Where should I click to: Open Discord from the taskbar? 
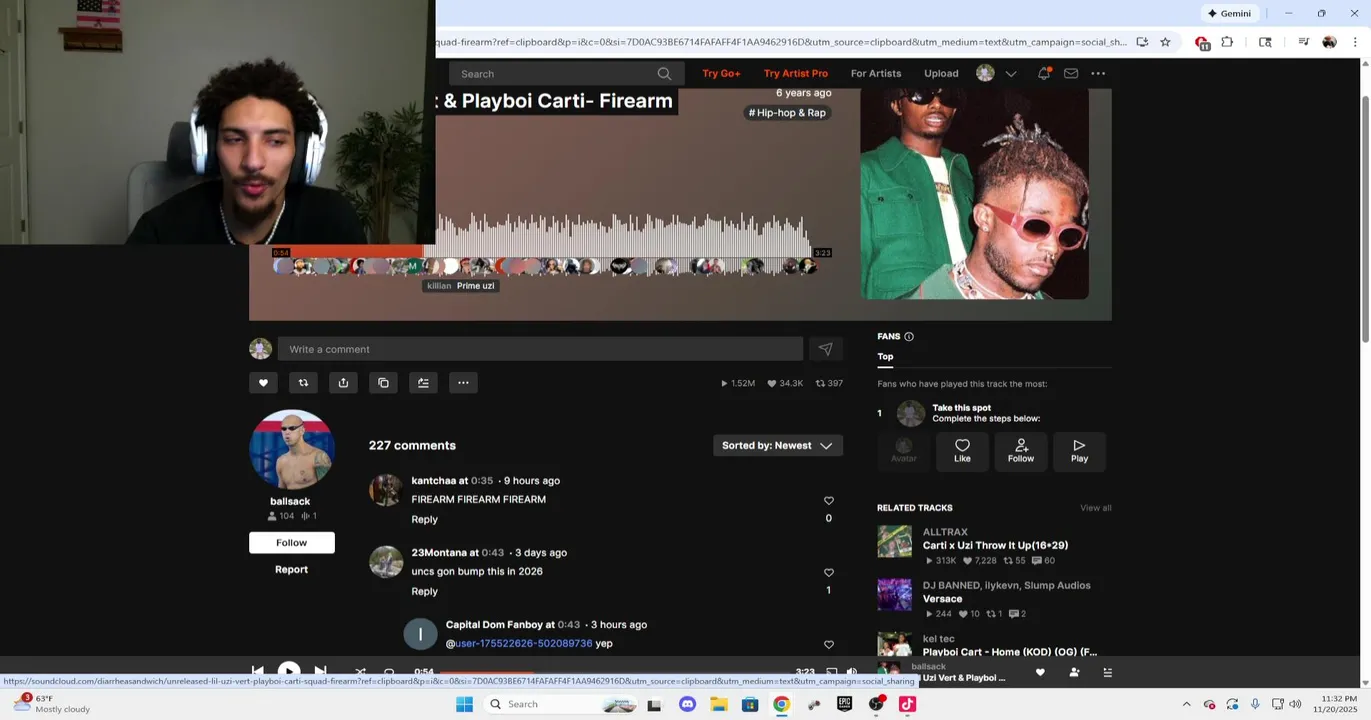click(x=687, y=704)
